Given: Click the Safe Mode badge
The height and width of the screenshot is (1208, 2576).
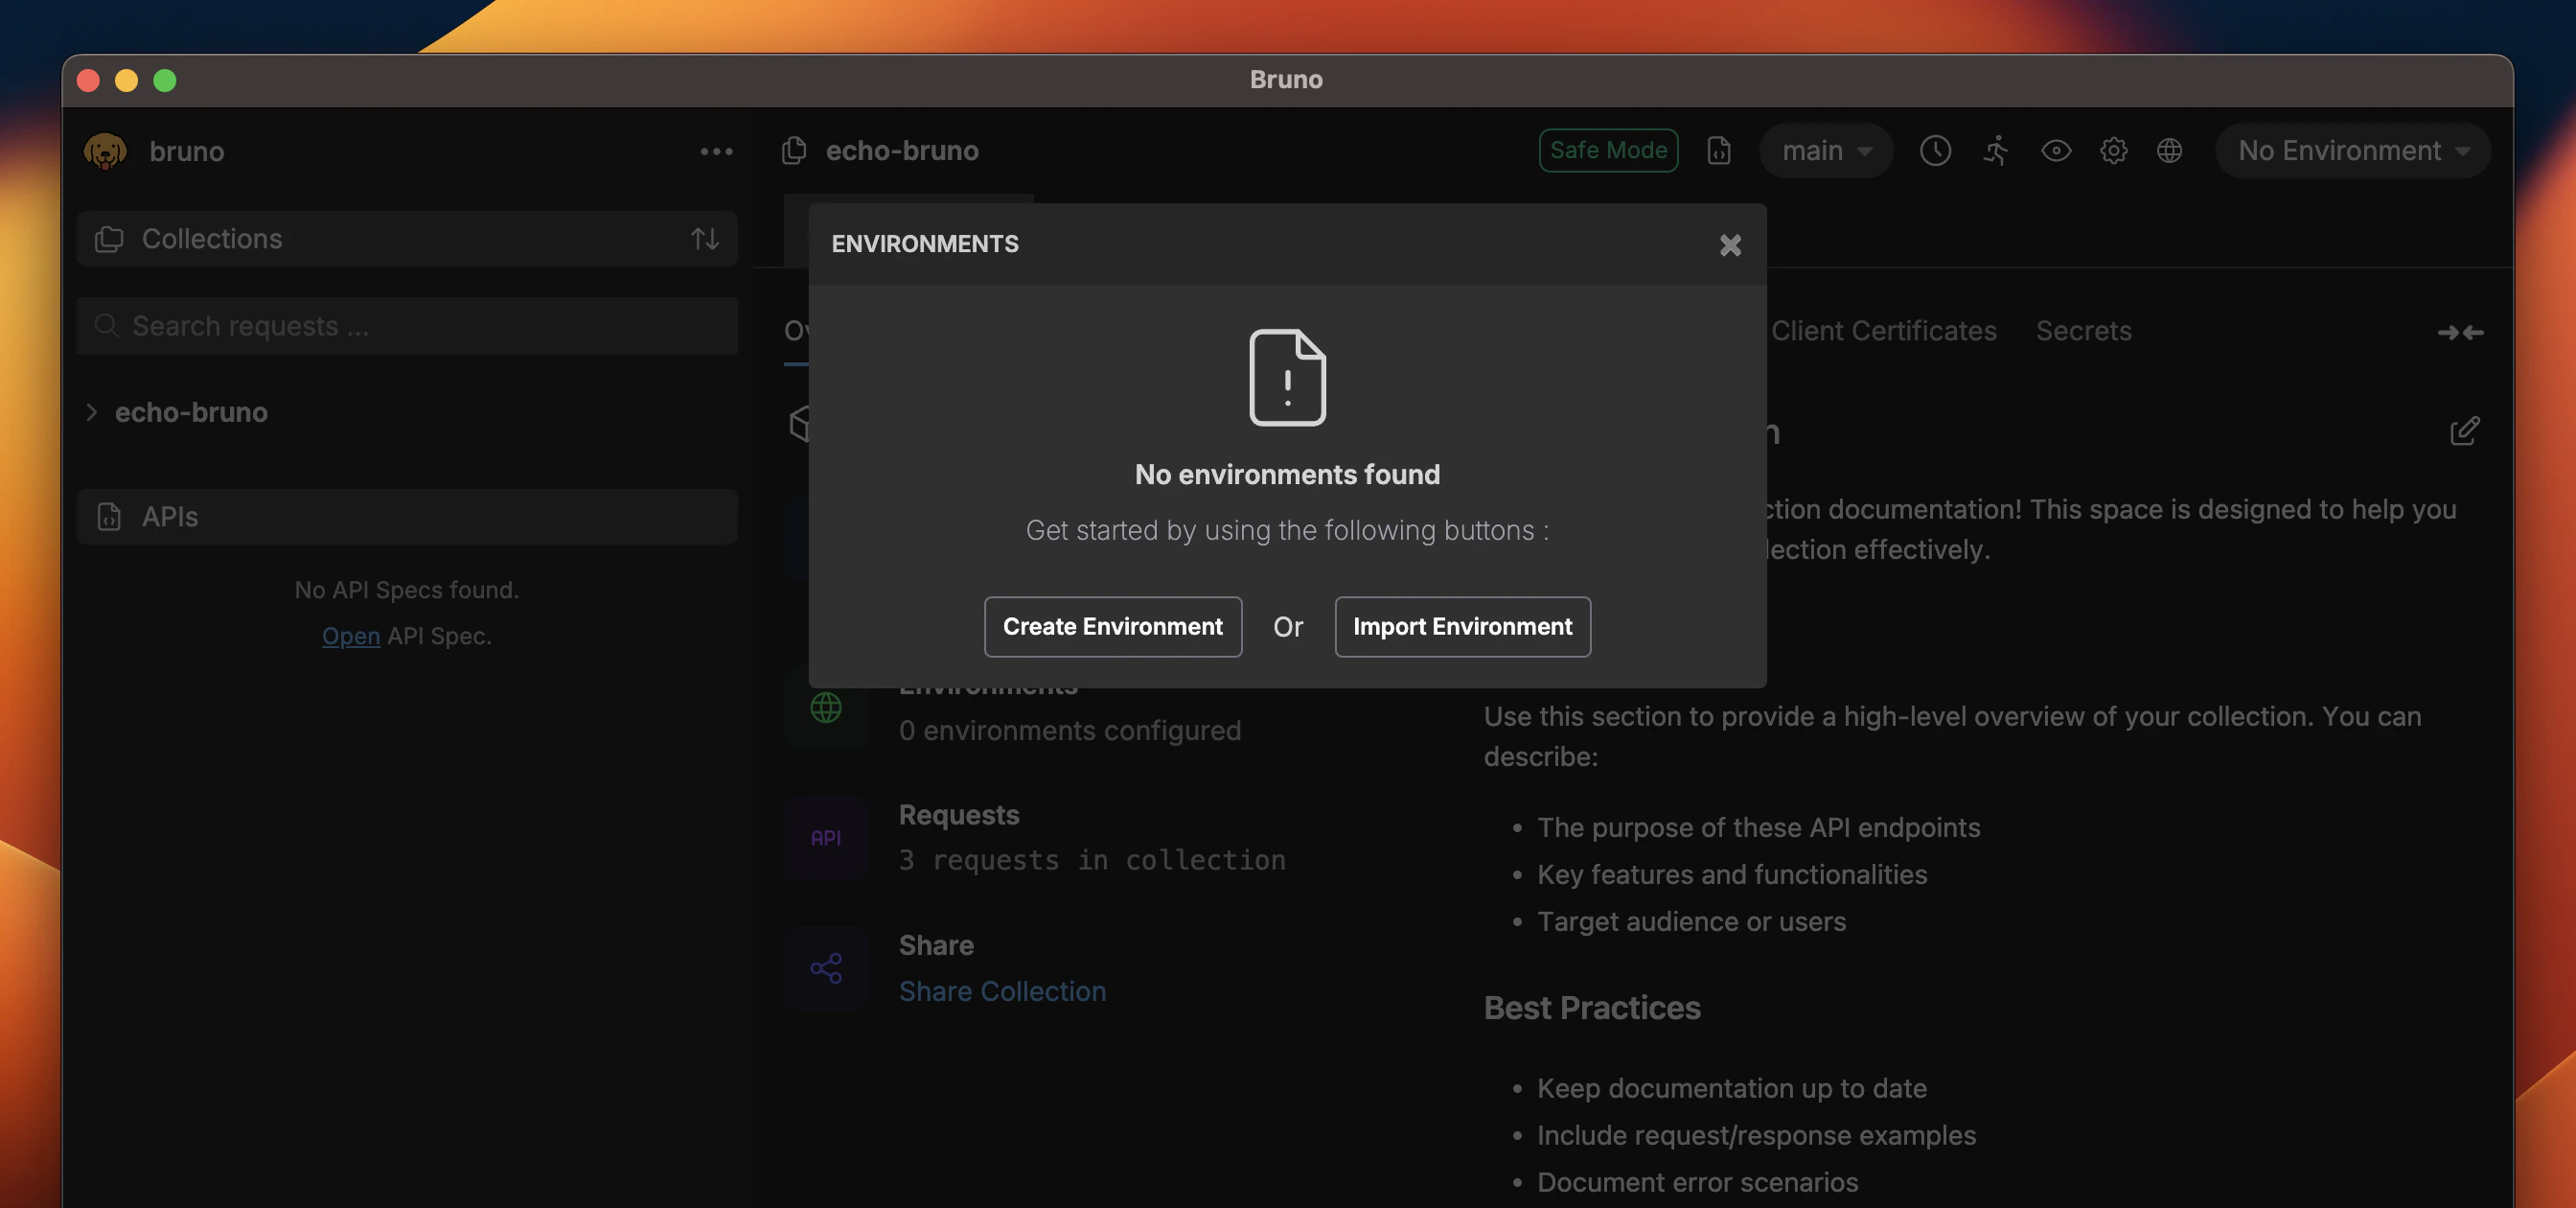Looking at the screenshot, I should [1607, 150].
